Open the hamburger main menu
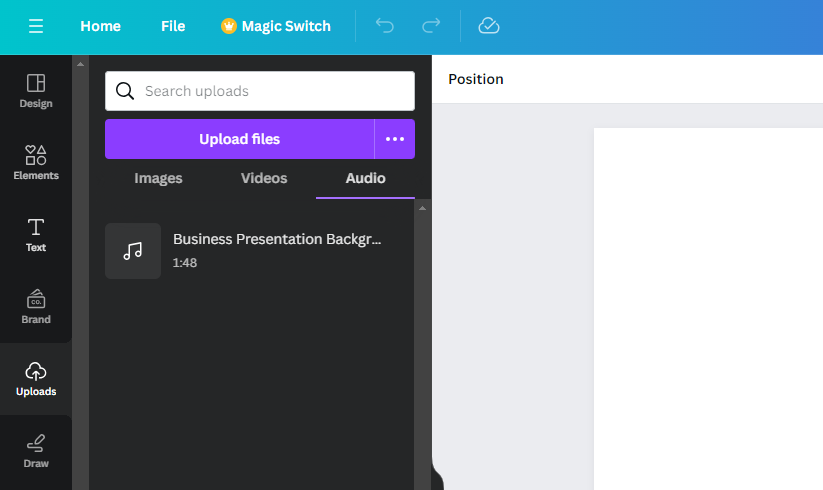Screen dimensions: 823x490 [x=36, y=26]
